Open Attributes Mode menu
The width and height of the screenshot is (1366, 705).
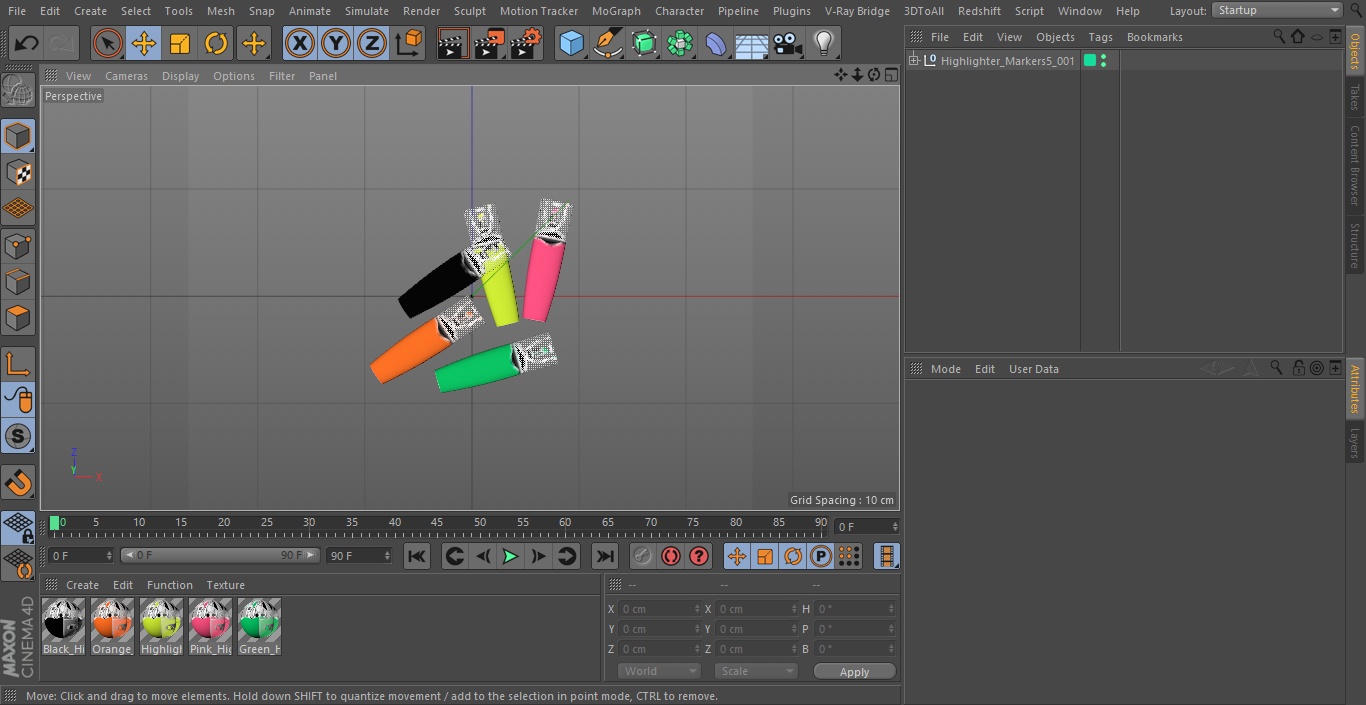pyautogui.click(x=945, y=369)
